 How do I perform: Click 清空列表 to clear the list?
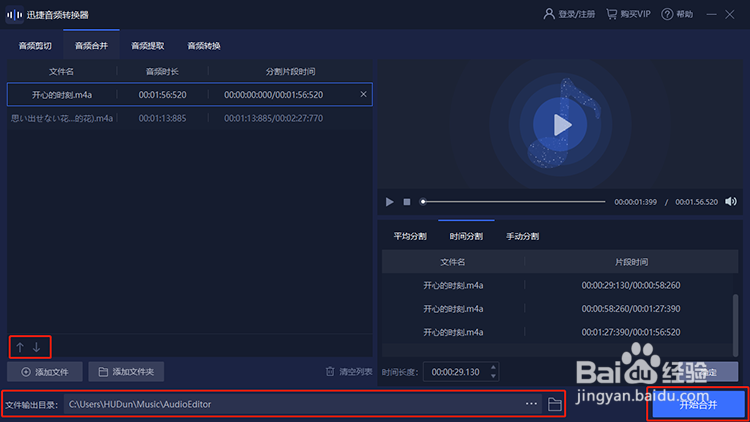[349, 372]
